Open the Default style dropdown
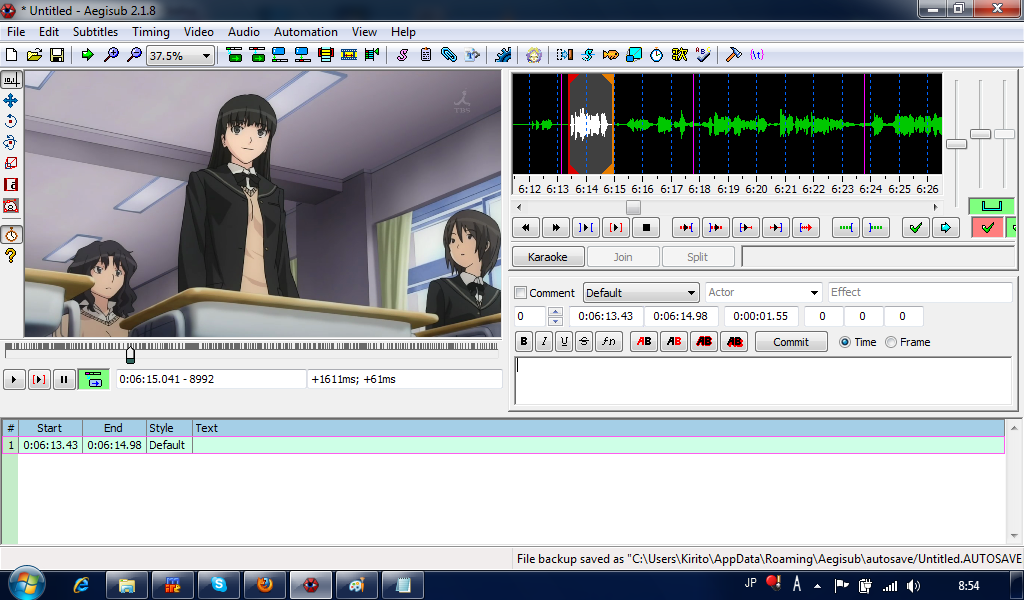Screen dimensions: 1024x600 click(641, 292)
